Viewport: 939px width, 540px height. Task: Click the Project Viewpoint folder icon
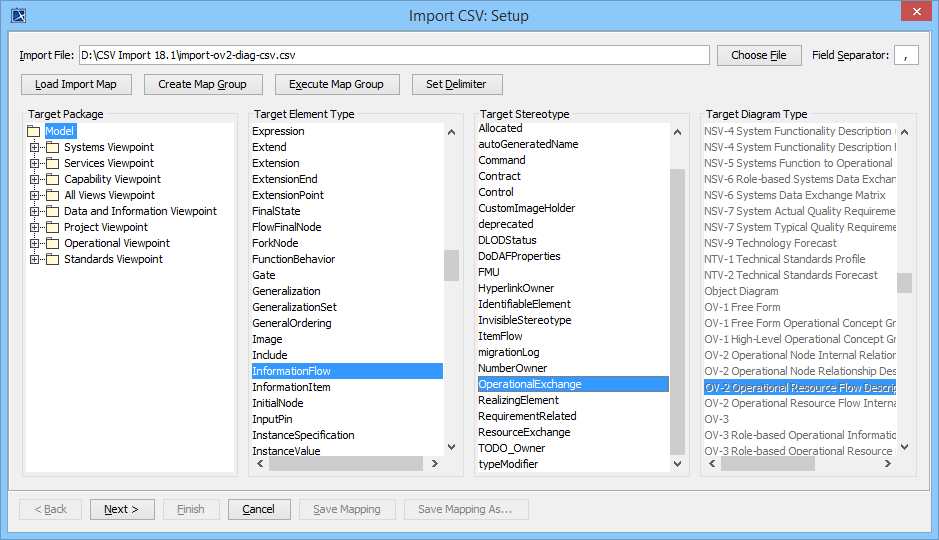(53, 227)
